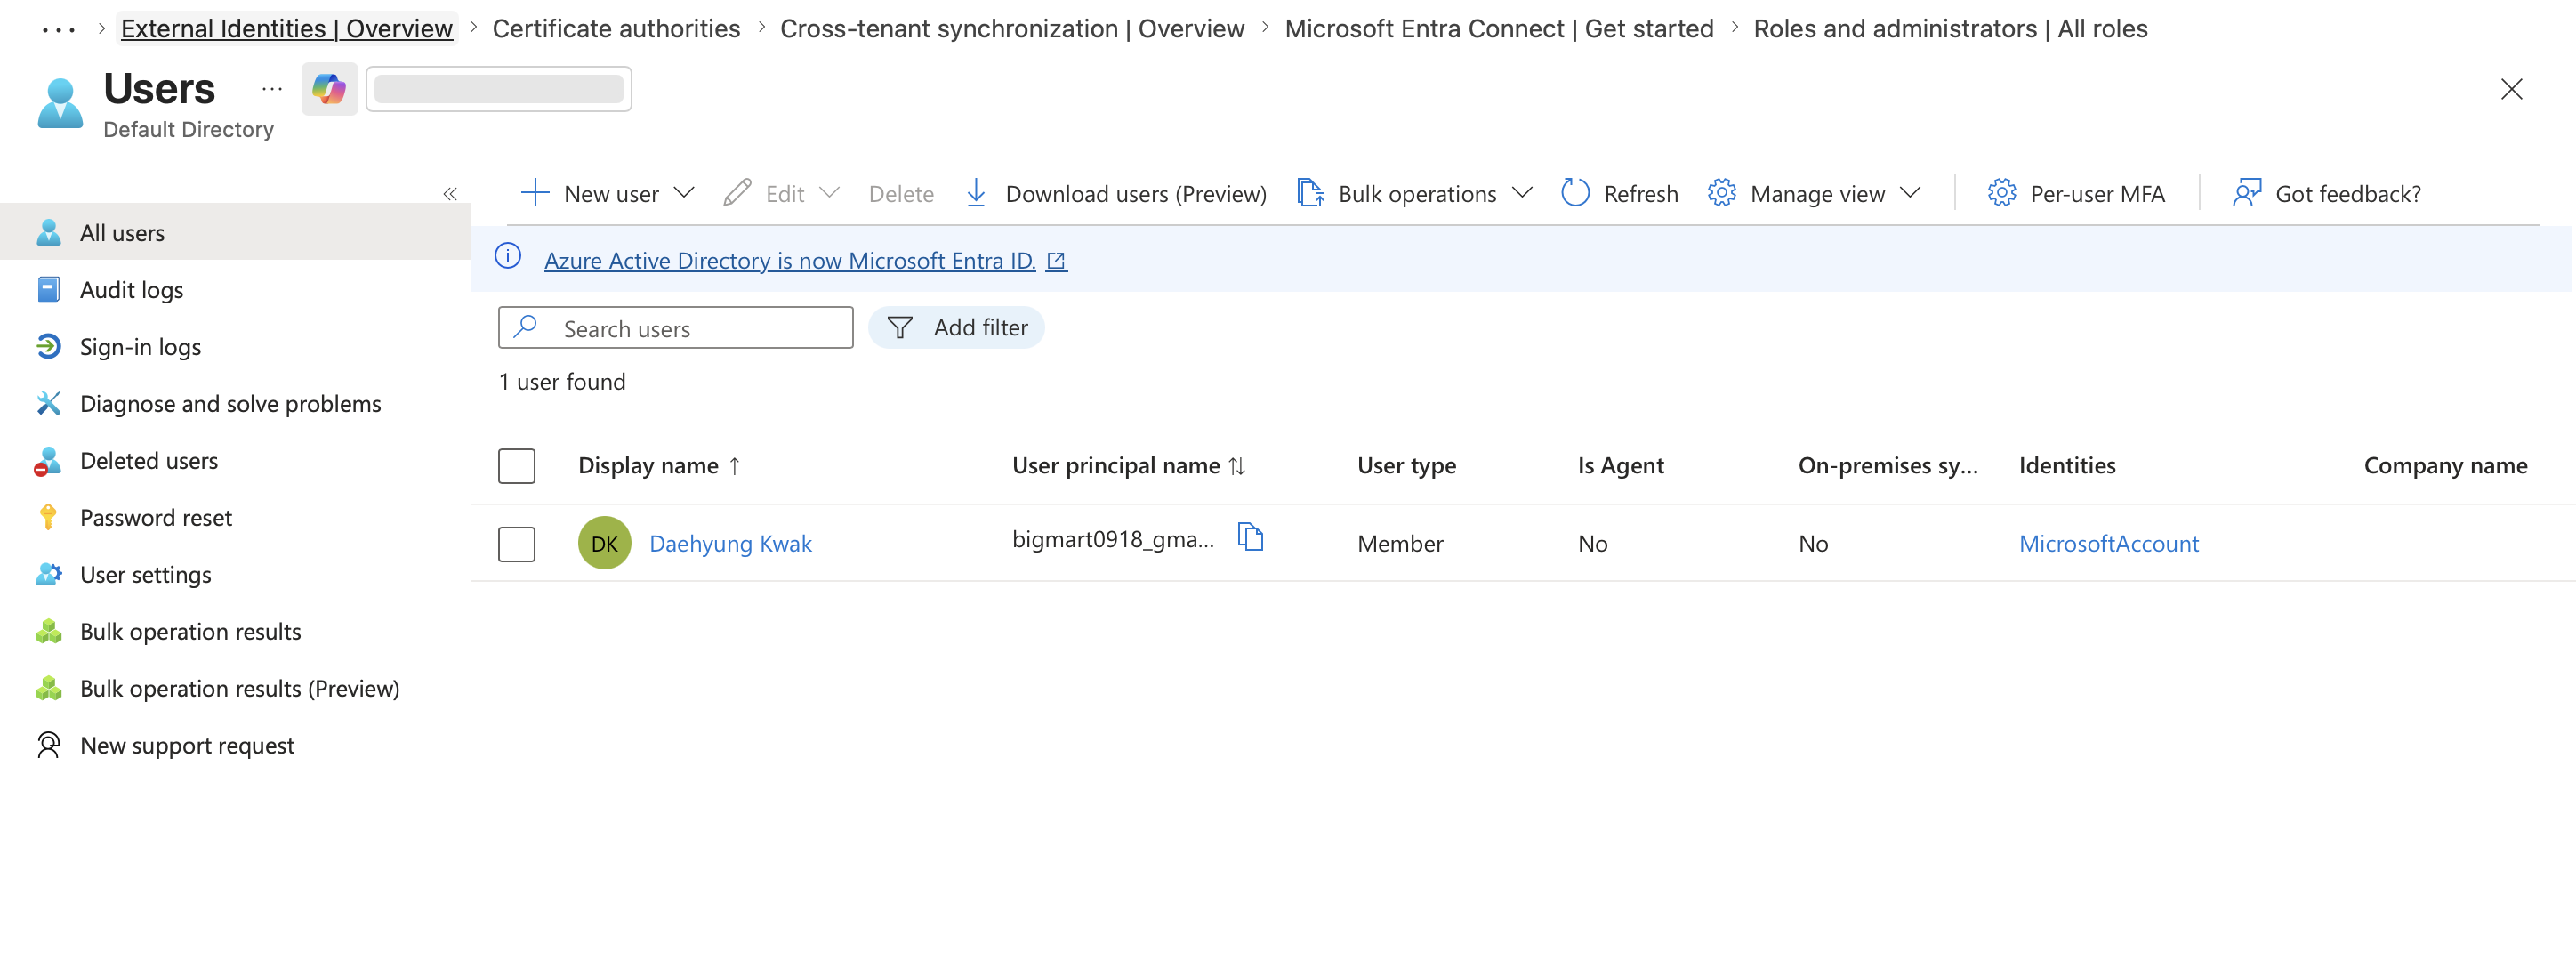This screenshot has height=968, width=2576.
Task: Click the Password reset key icon
Action: coord(48,517)
